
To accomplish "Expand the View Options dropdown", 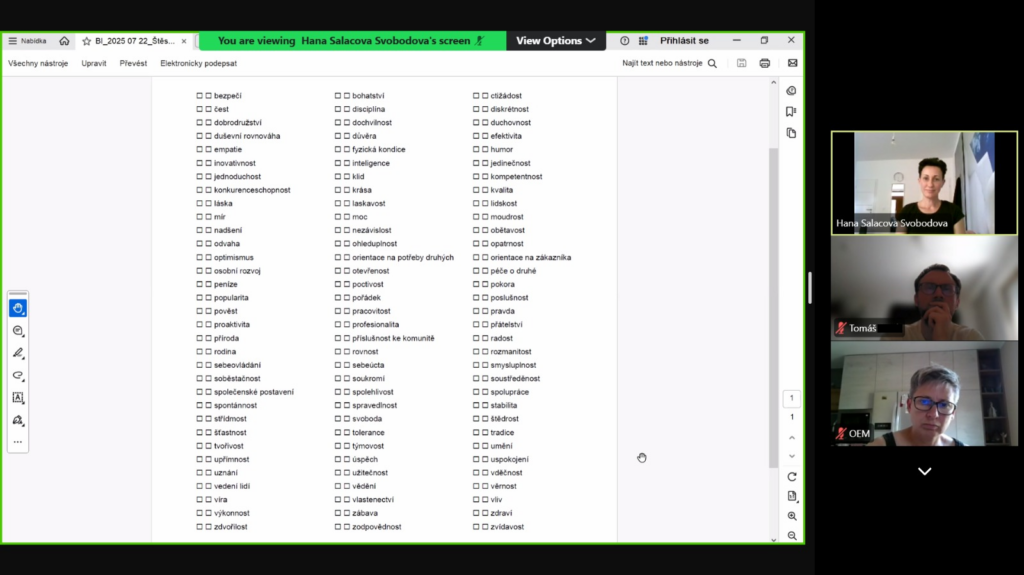I will (556, 41).
